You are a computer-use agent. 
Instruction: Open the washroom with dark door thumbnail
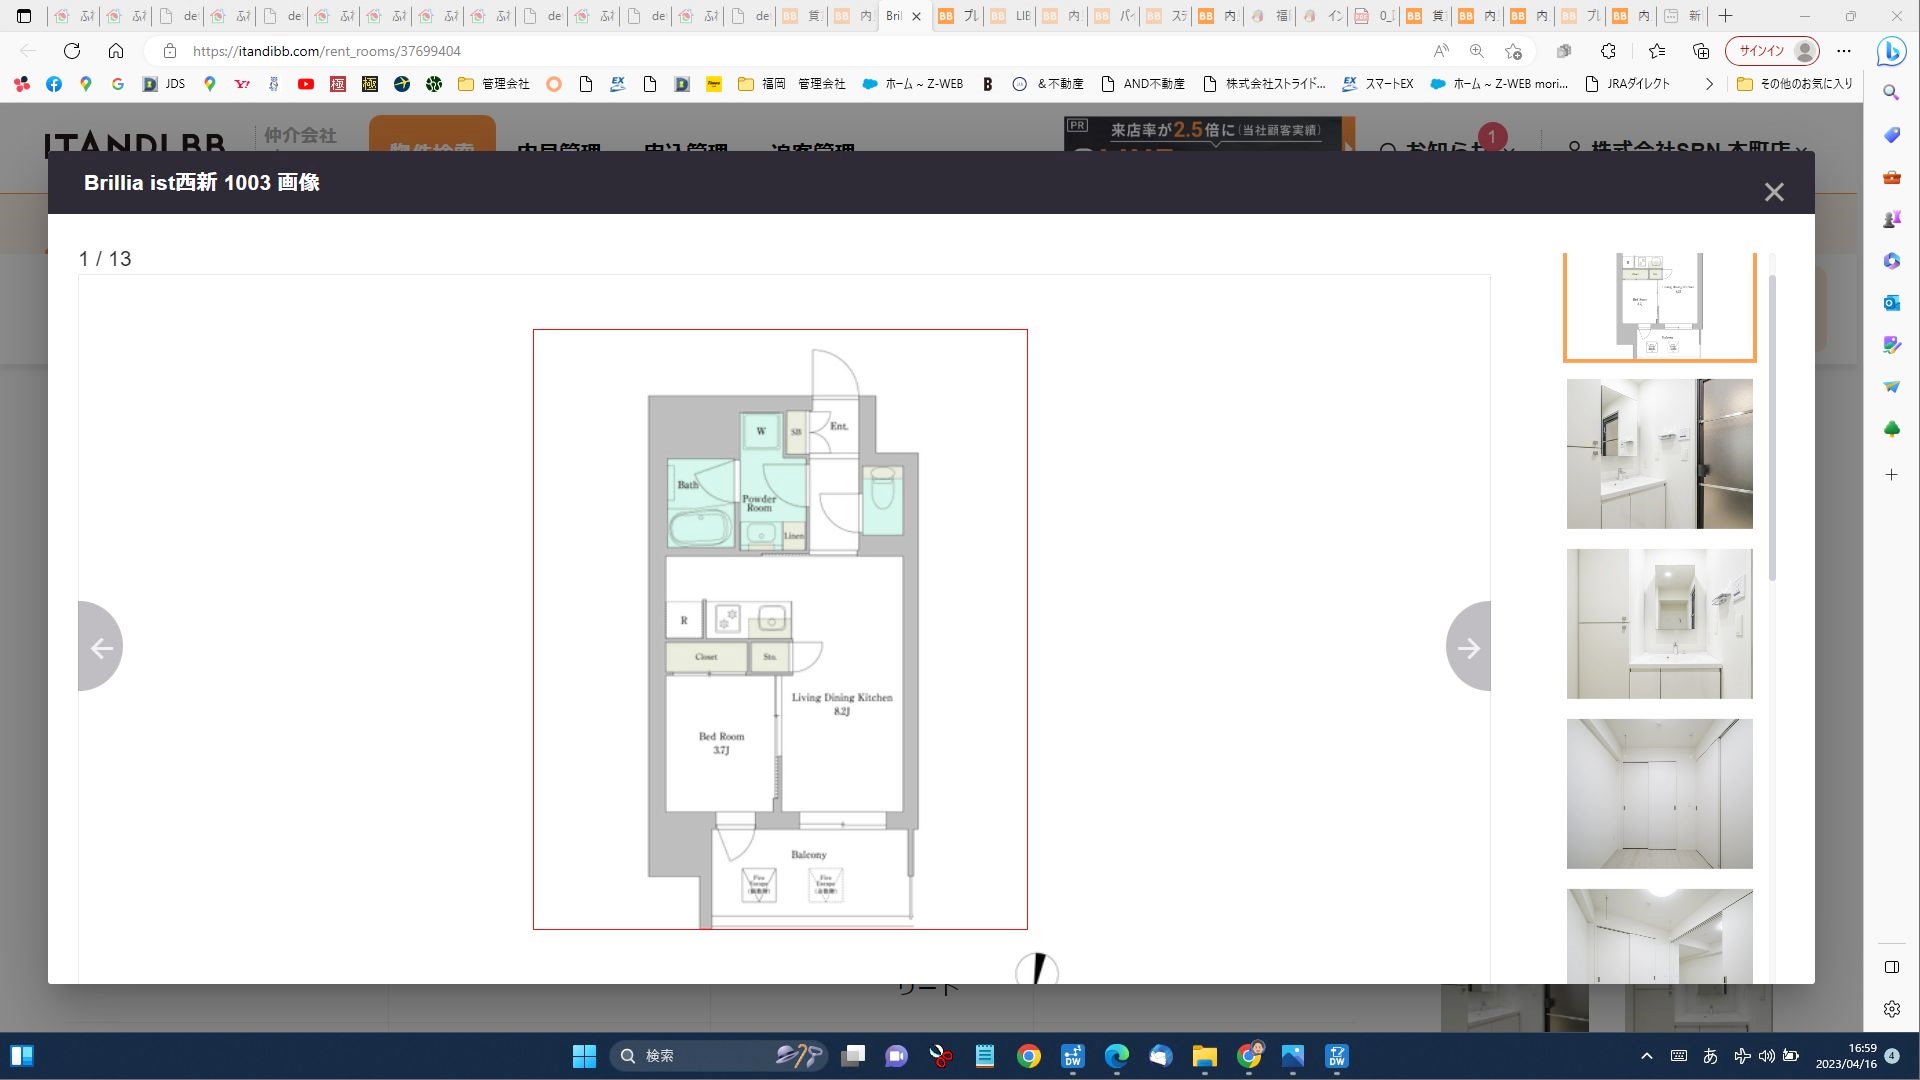point(1659,454)
